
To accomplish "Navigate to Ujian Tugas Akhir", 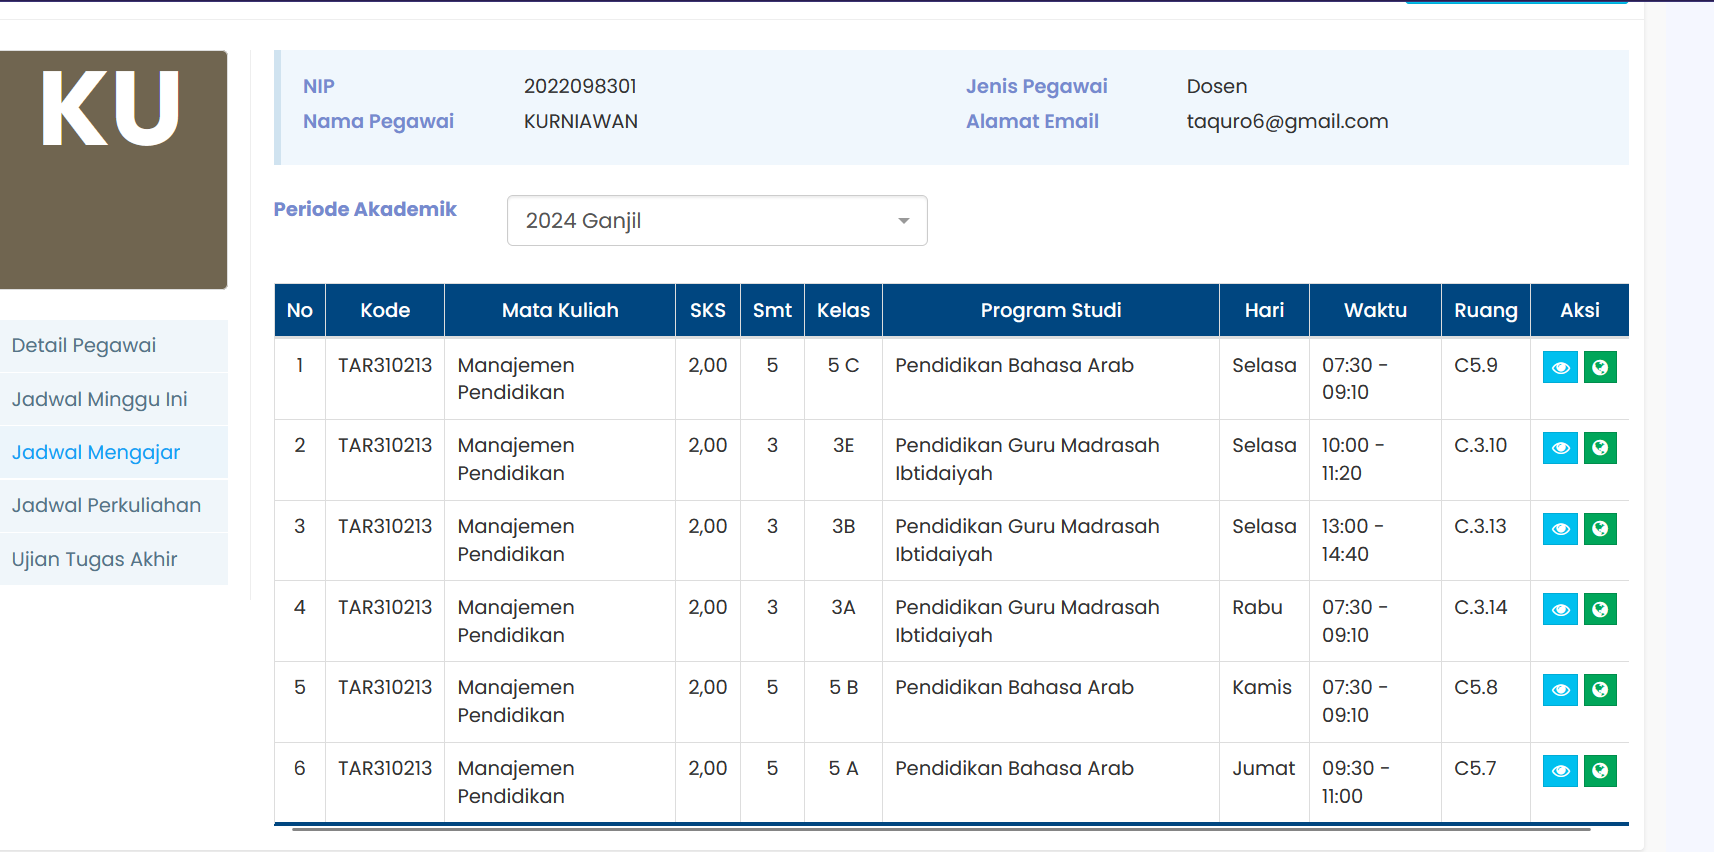I will [x=94, y=560].
